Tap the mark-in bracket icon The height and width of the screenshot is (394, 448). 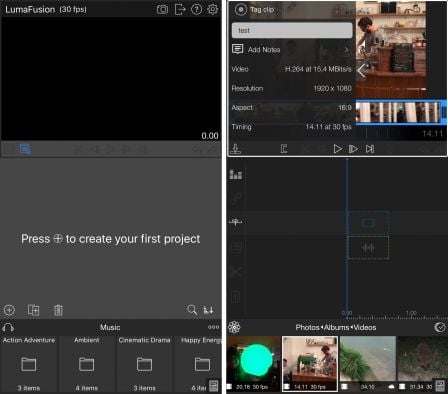[284, 149]
